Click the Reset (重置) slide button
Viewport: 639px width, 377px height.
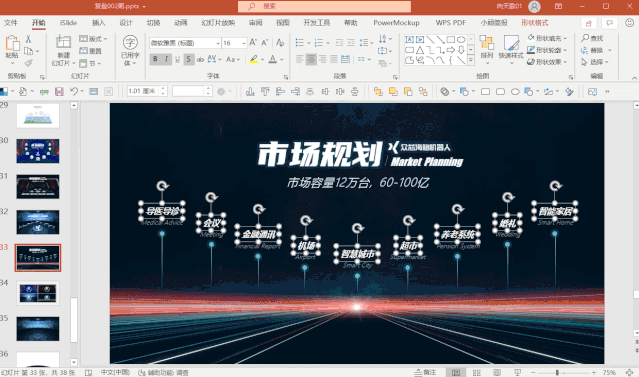pos(90,51)
